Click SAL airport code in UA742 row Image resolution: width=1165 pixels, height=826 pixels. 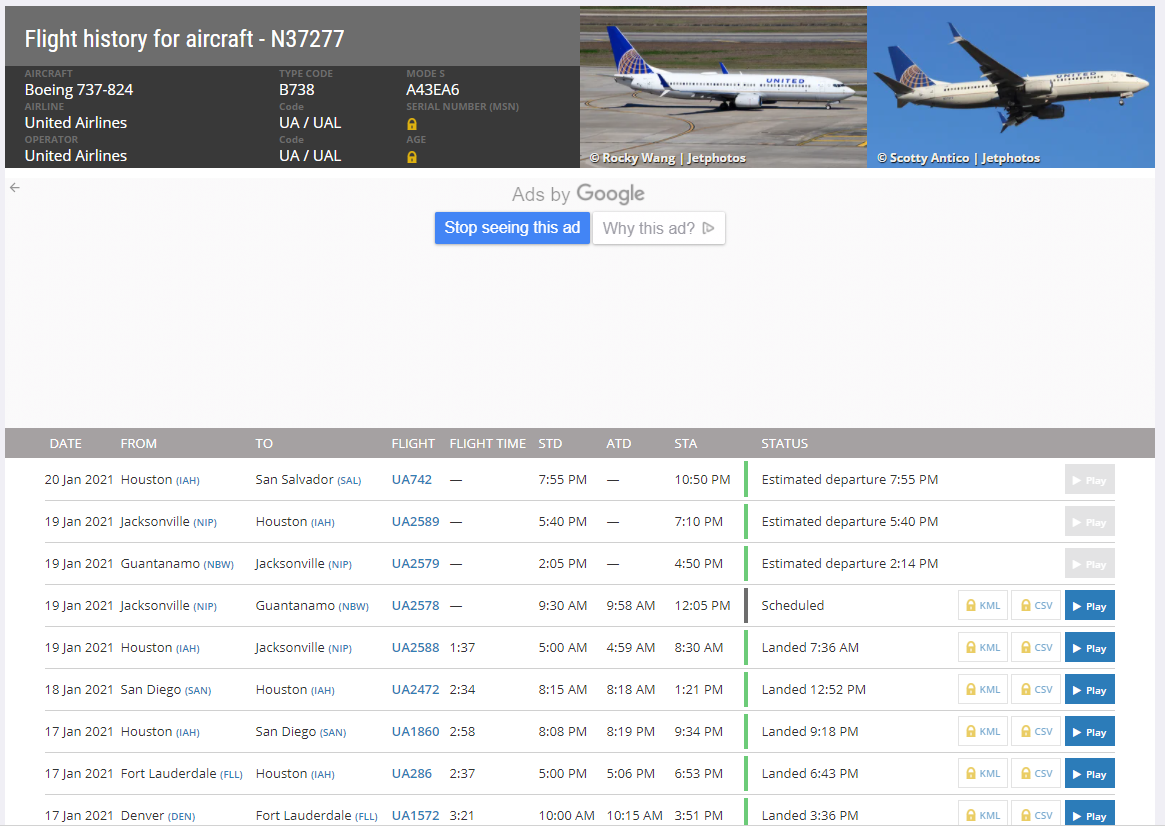[349, 481]
